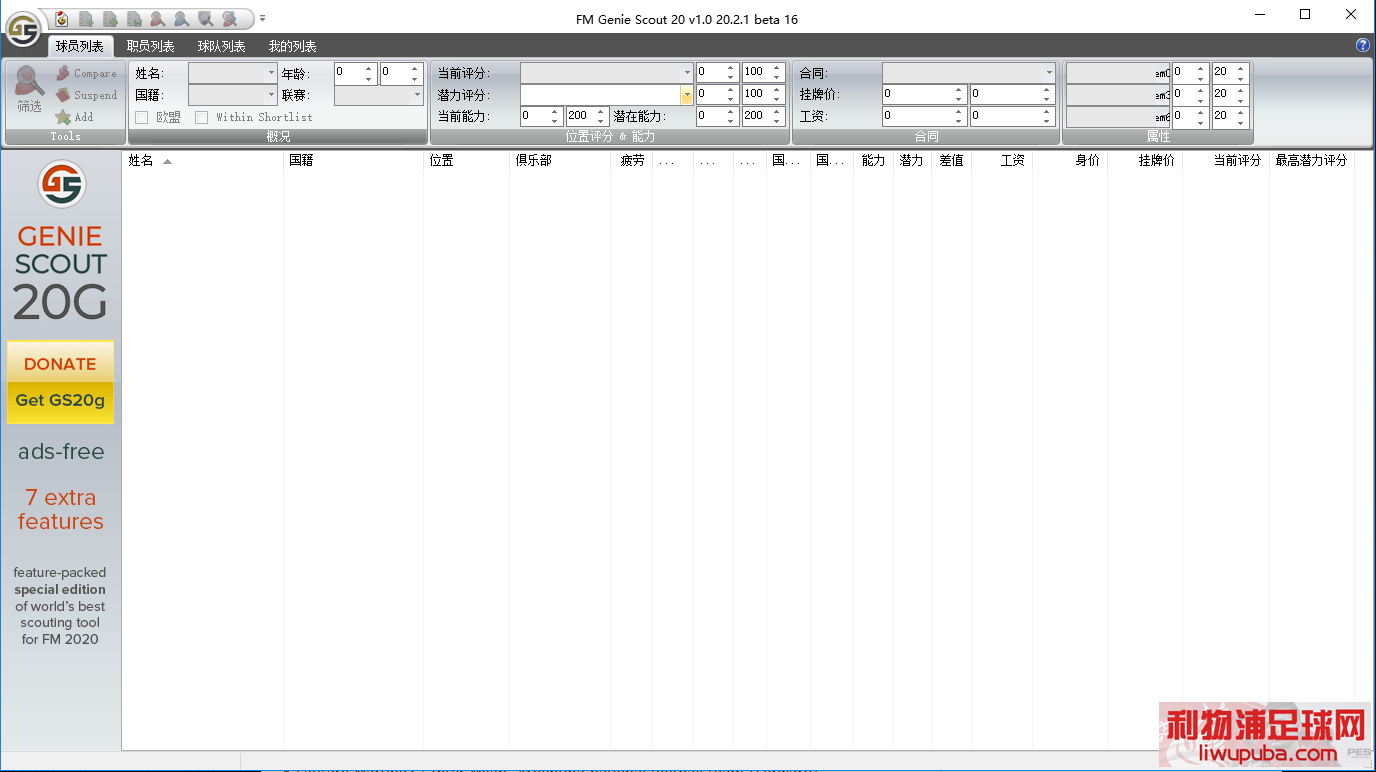Click the Add label in the Tools group
Viewport: 1376px width, 772px height.
click(84, 117)
